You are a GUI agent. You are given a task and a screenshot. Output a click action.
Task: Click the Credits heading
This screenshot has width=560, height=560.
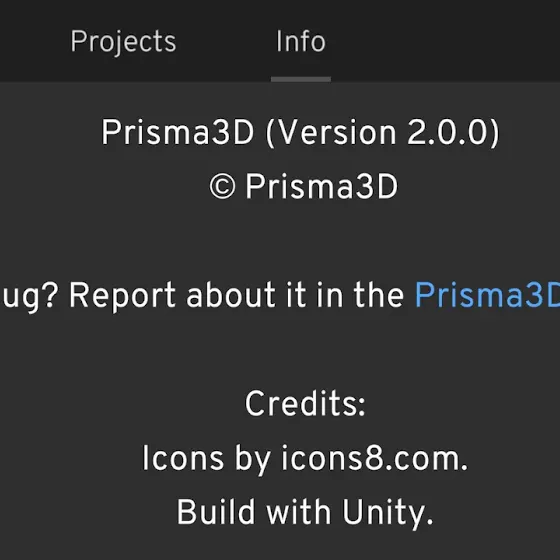(305, 404)
